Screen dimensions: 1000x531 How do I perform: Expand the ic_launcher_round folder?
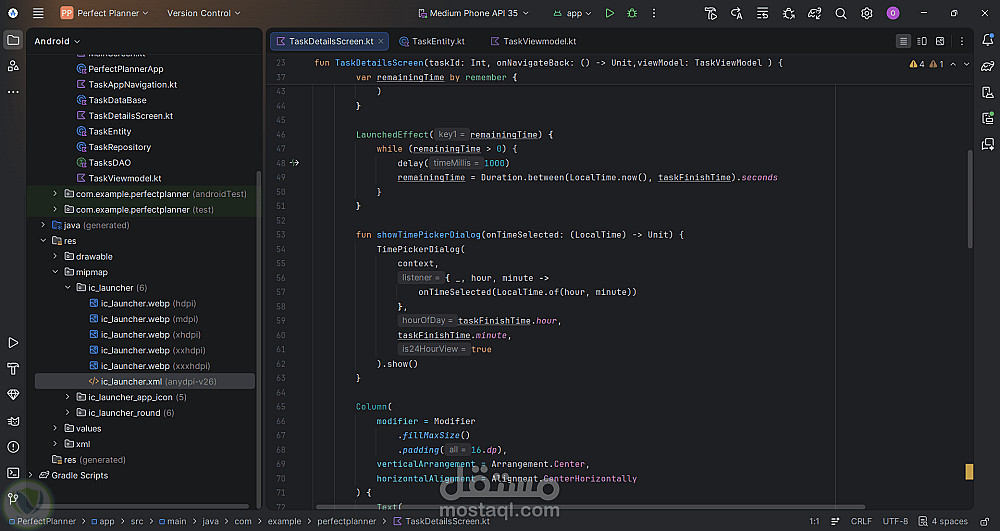(68, 413)
